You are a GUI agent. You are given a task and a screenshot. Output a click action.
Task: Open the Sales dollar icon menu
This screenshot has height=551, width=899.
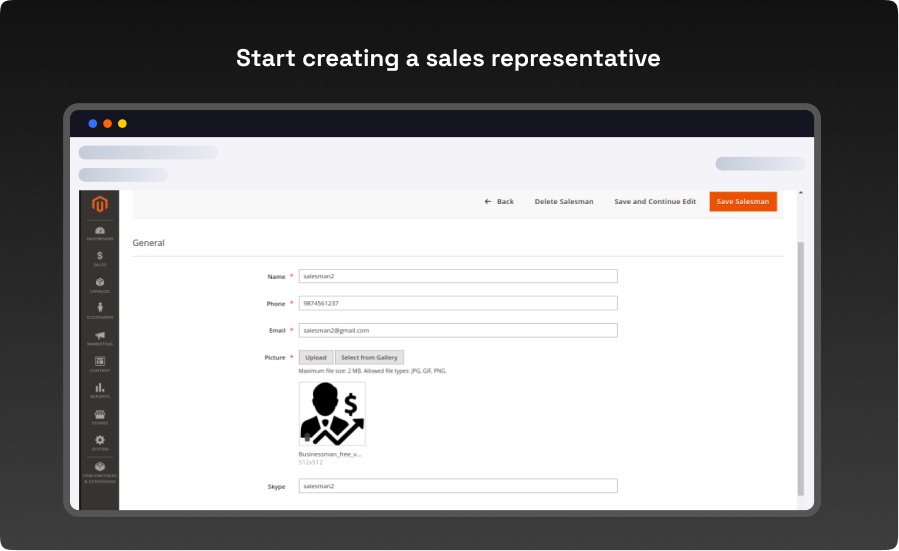[100, 259]
